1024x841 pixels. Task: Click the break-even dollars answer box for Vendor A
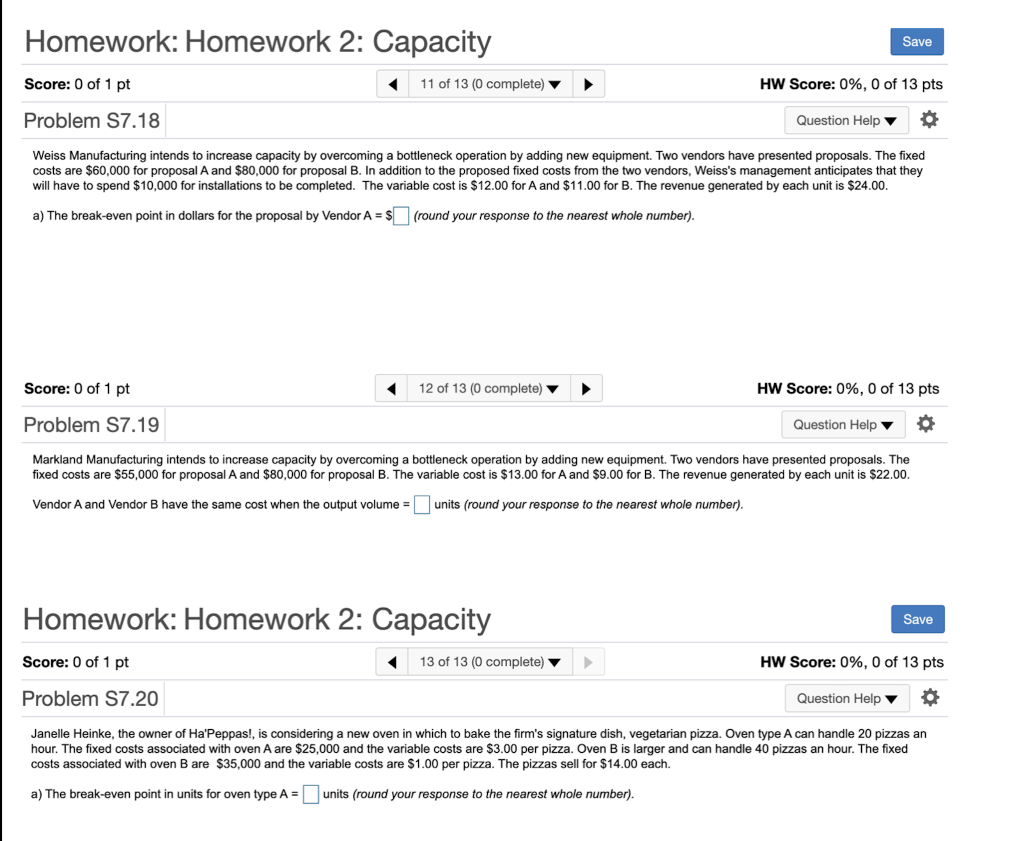pos(401,215)
